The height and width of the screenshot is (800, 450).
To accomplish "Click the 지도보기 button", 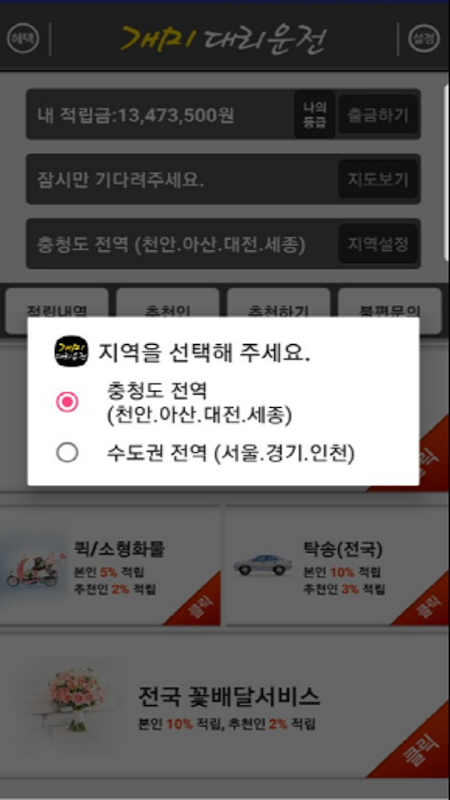I will (378, 180).
